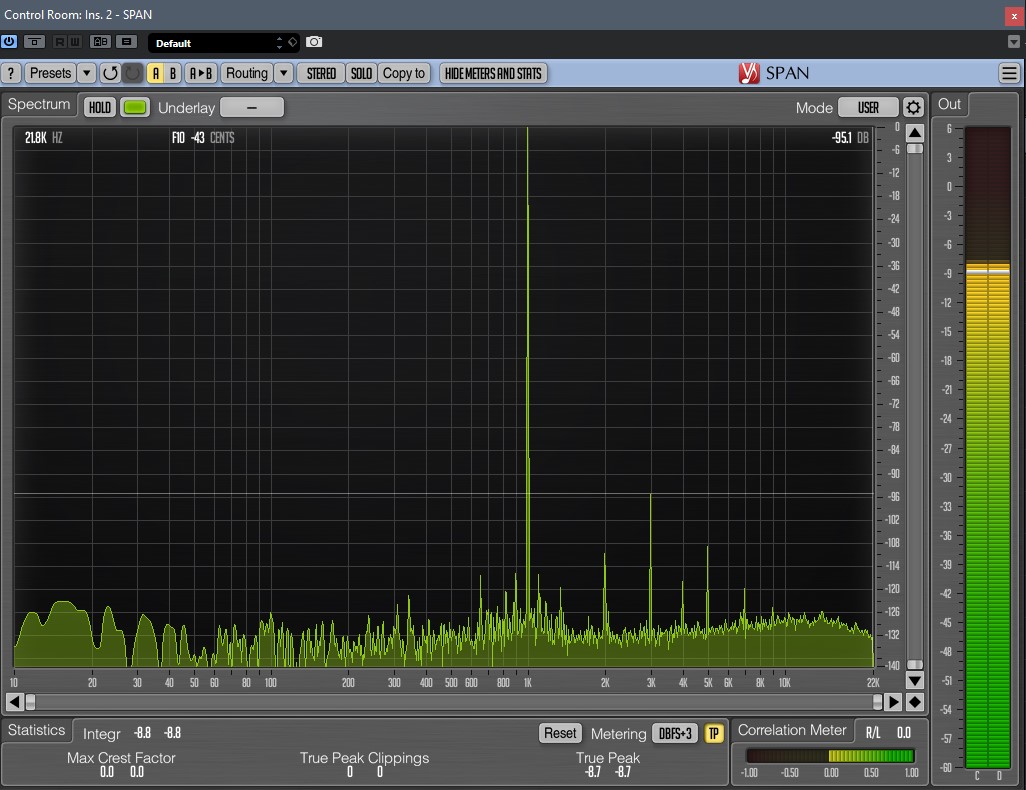The height and width of the screenshot is (790, 1026).
Task: Click the statistics Reset button
Action: (560, 733)
